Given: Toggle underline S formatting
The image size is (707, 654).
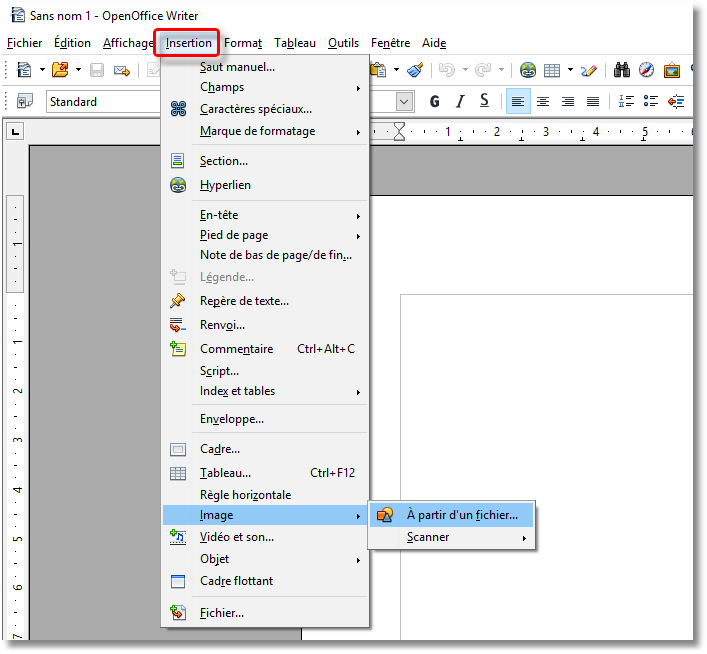Looking at the screenshot, I should tap(484, 101).
